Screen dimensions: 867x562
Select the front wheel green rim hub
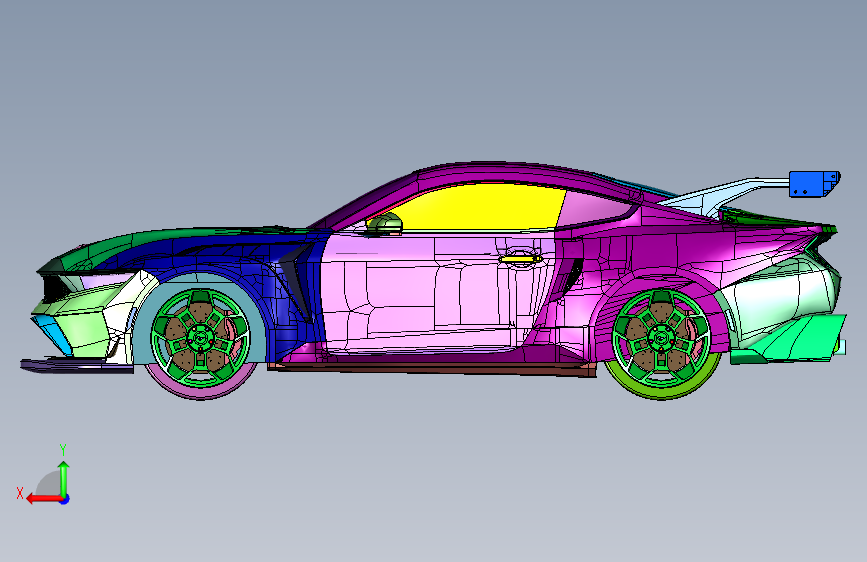coord(200,337)
